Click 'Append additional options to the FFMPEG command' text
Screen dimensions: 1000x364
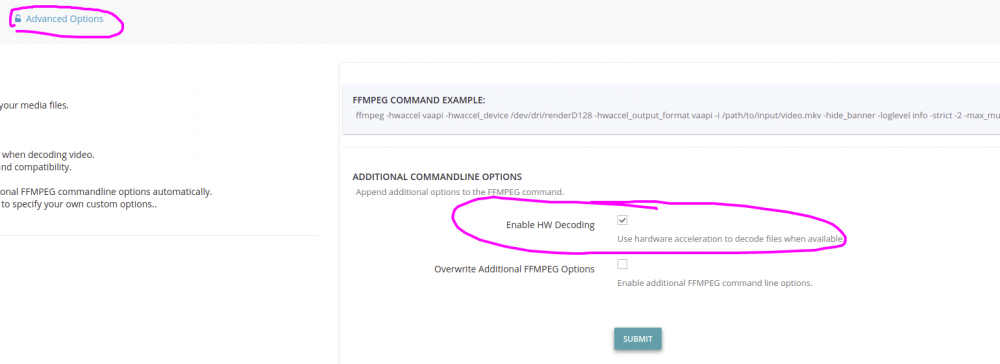[x=460, y=191]
